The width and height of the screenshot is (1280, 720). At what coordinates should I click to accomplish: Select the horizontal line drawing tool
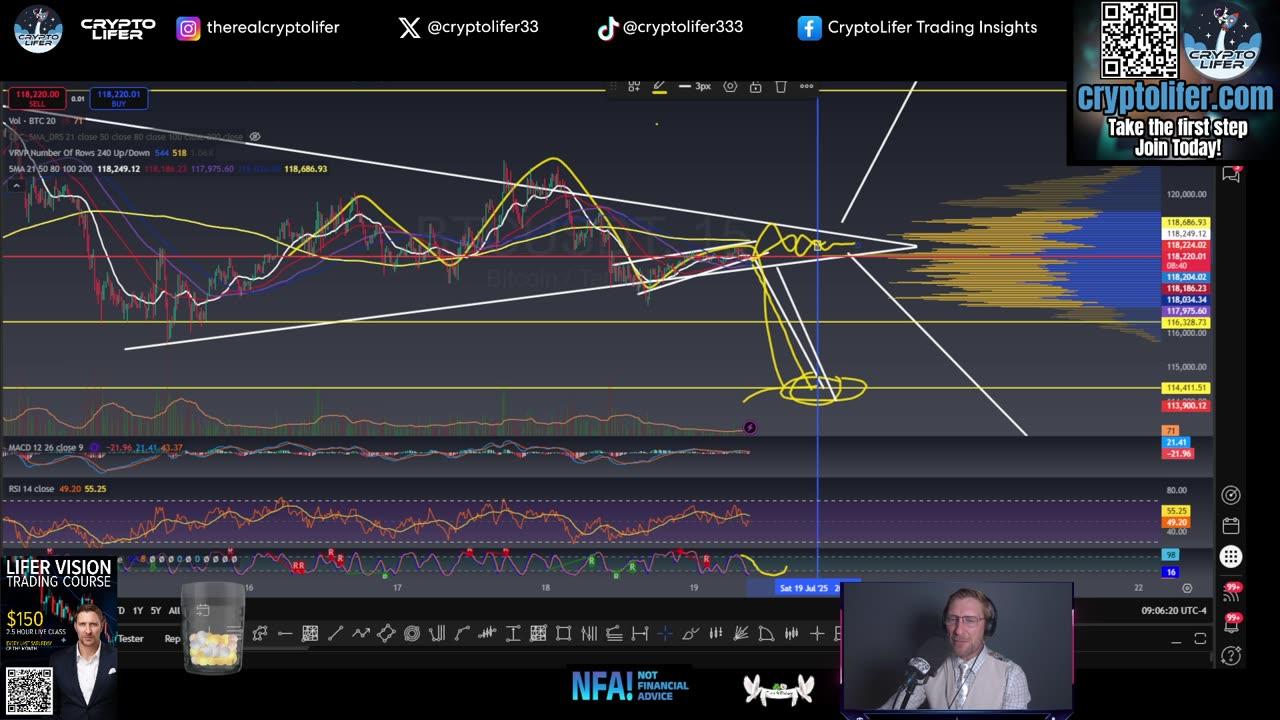pos(285,633)
